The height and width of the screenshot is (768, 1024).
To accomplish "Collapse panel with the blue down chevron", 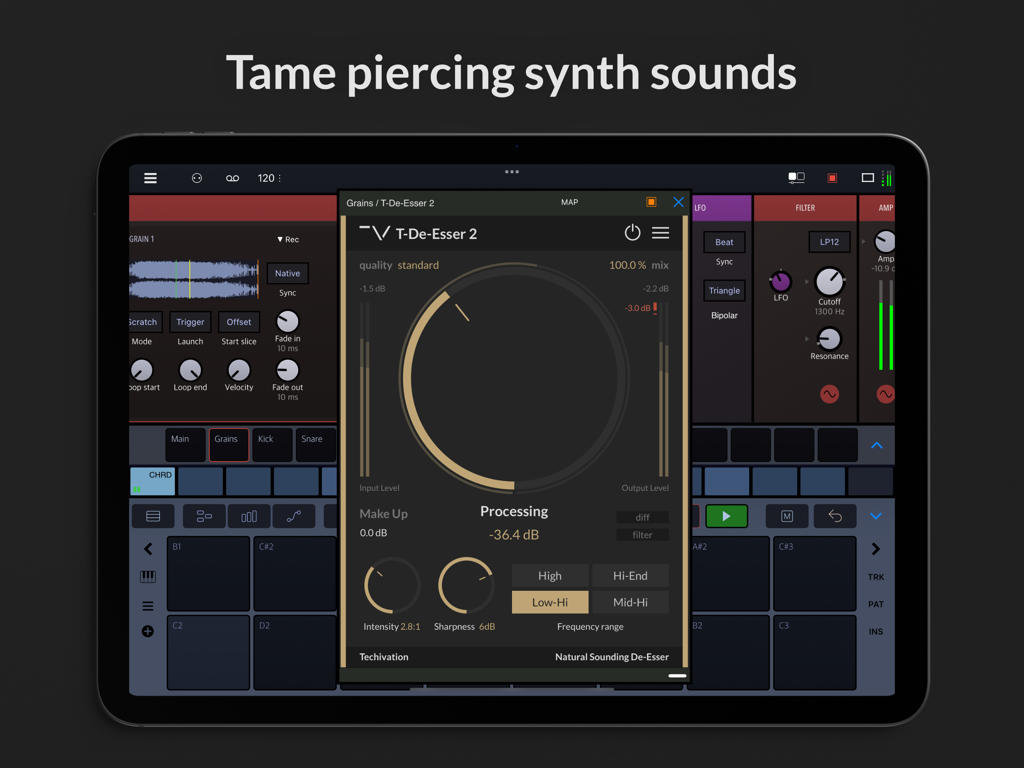I will click(876, 516).
